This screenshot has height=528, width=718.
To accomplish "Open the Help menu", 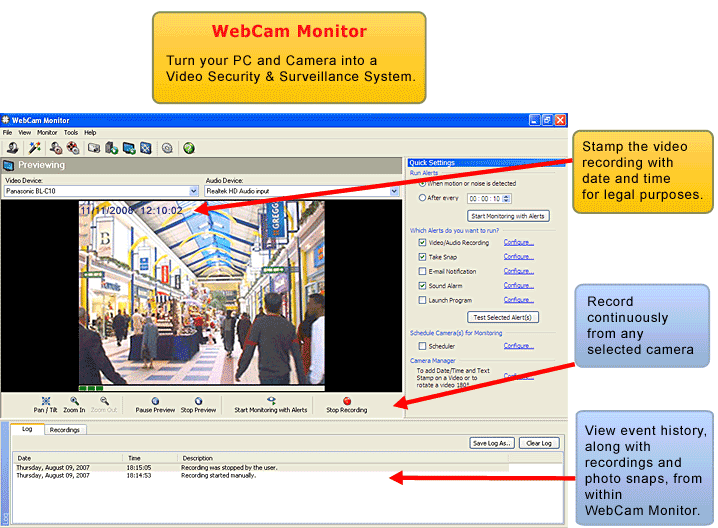I will tap(90, 132).
